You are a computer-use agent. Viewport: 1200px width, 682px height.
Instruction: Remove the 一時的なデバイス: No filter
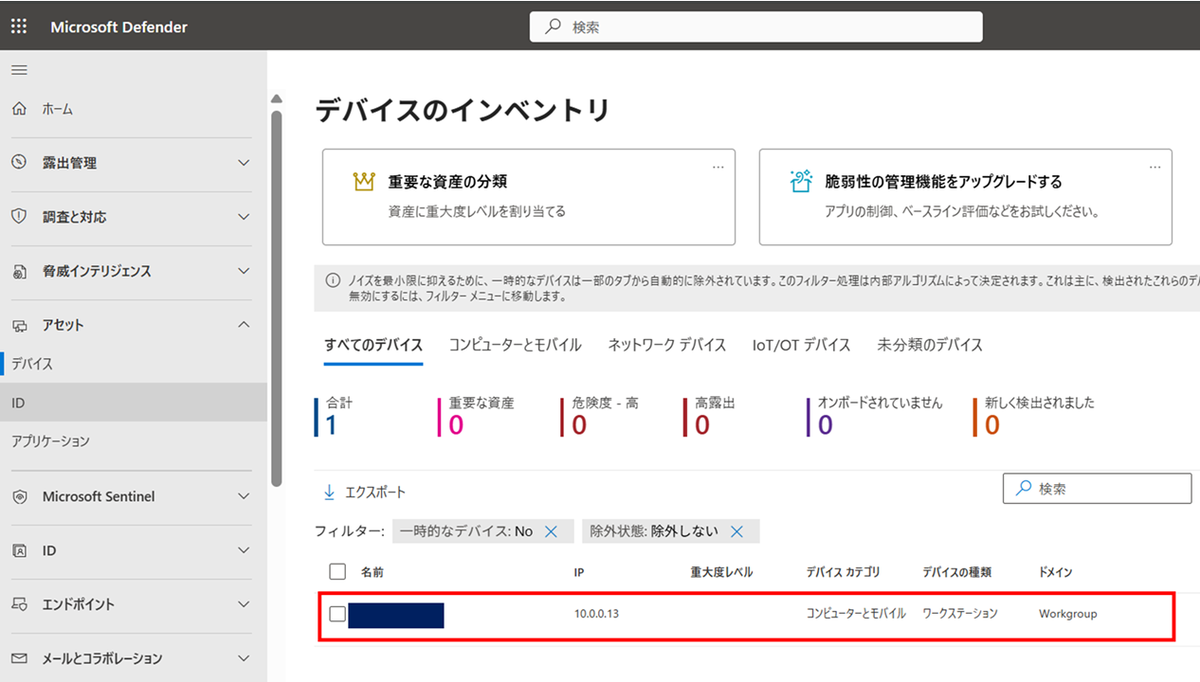coord(551,532)
